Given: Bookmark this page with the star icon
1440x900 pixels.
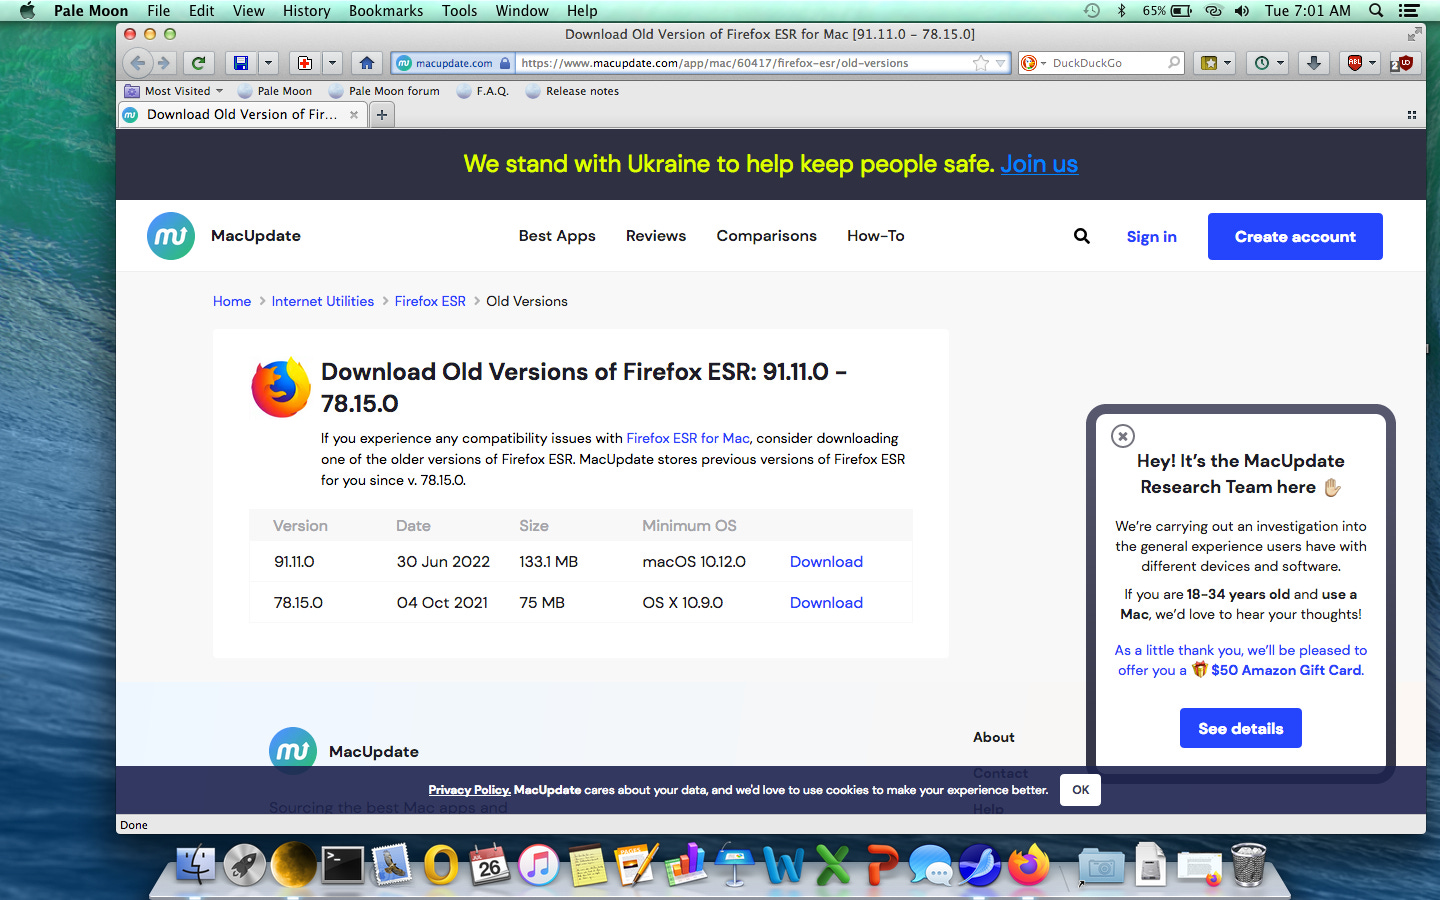Looking at the screenshot, I should tap(981, 63).
